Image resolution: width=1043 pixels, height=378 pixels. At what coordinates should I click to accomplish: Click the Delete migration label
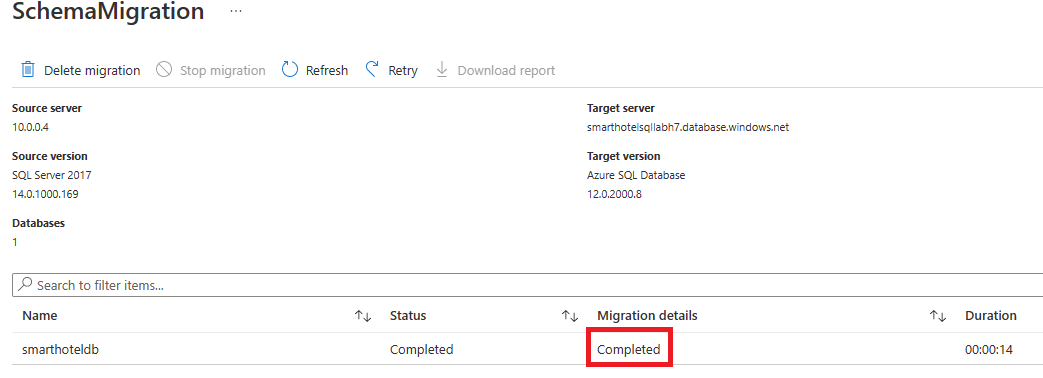[x=92, y=71]
